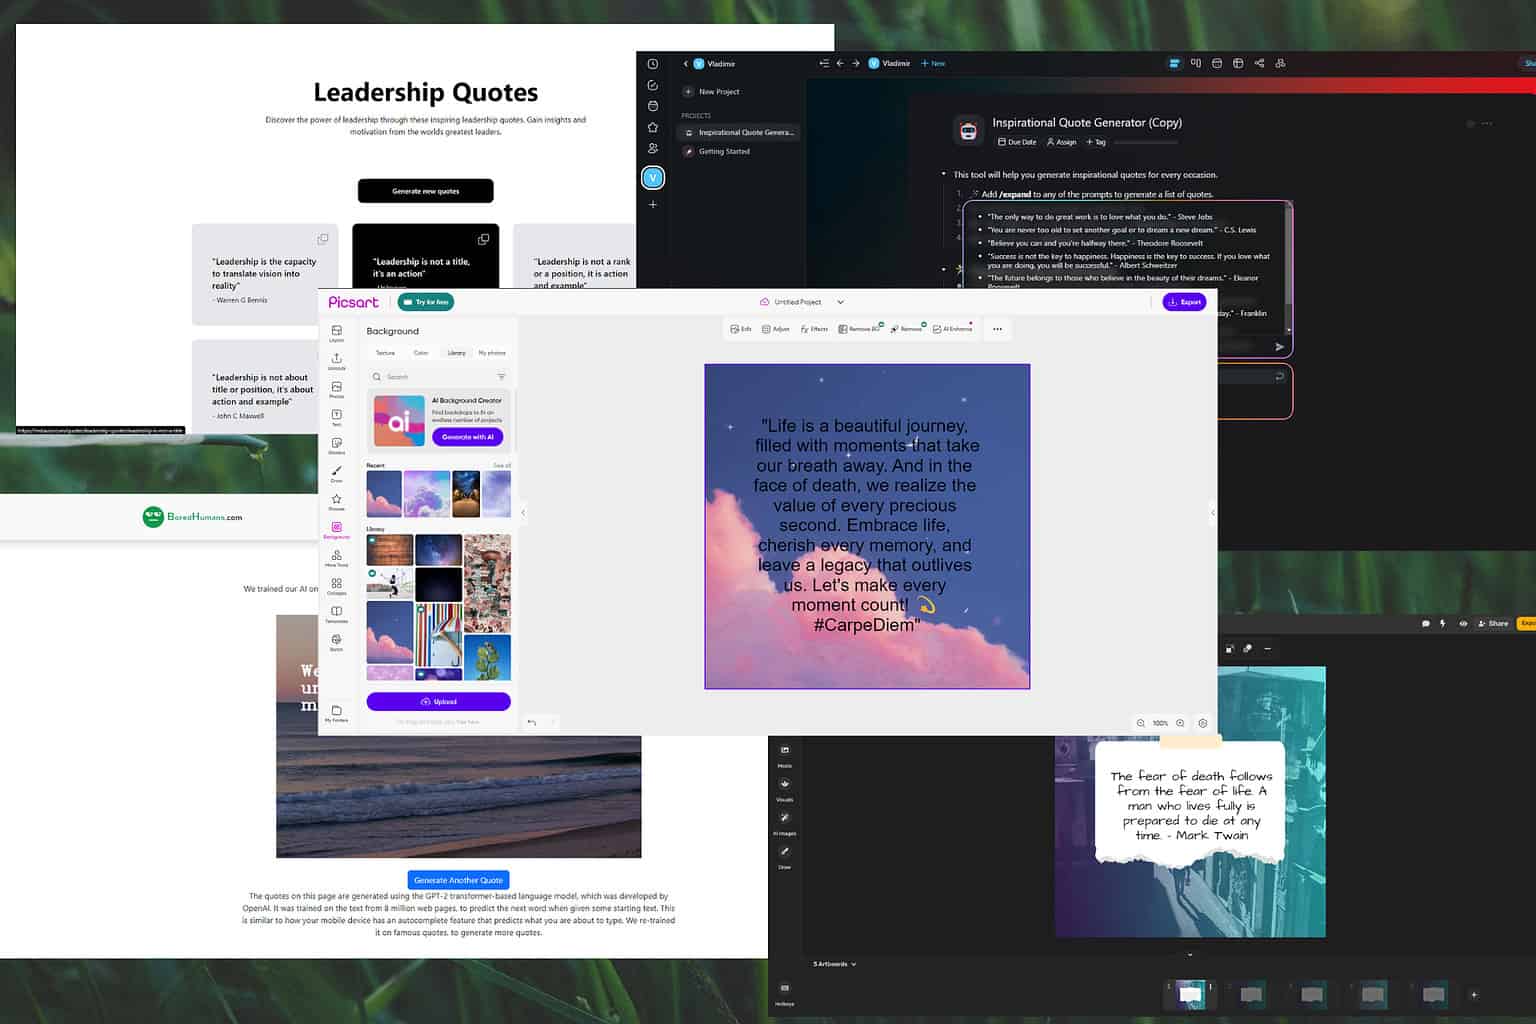Switch to the My photos tab
The image size is (1536, 1024).
491,352
